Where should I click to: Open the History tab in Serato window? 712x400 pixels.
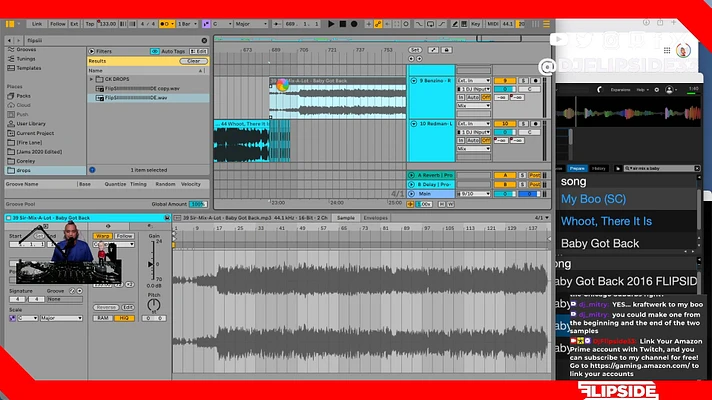[598, 168]
